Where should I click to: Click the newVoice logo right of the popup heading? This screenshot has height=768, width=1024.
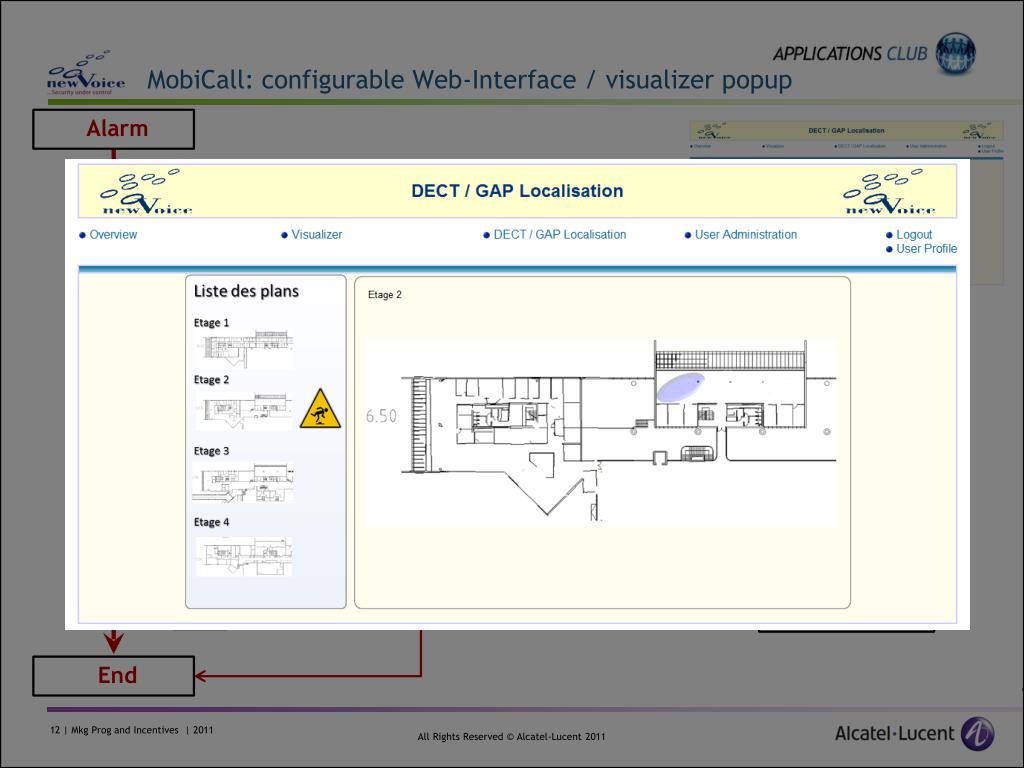tap(889, 191)
